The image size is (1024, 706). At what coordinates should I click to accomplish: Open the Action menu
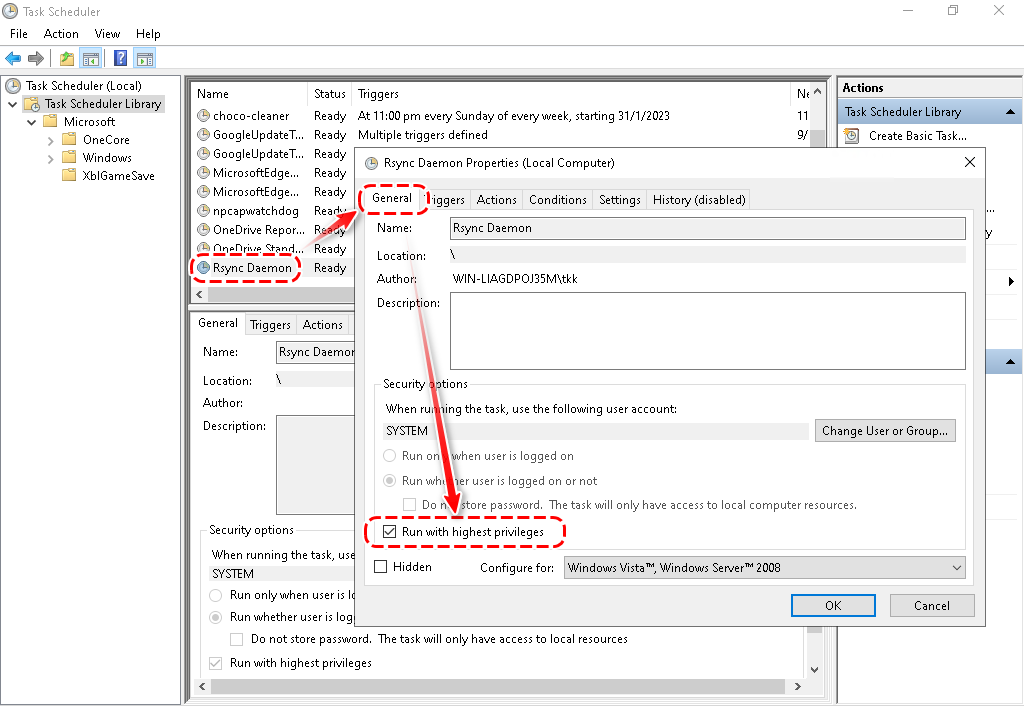[x=61, y=34]
